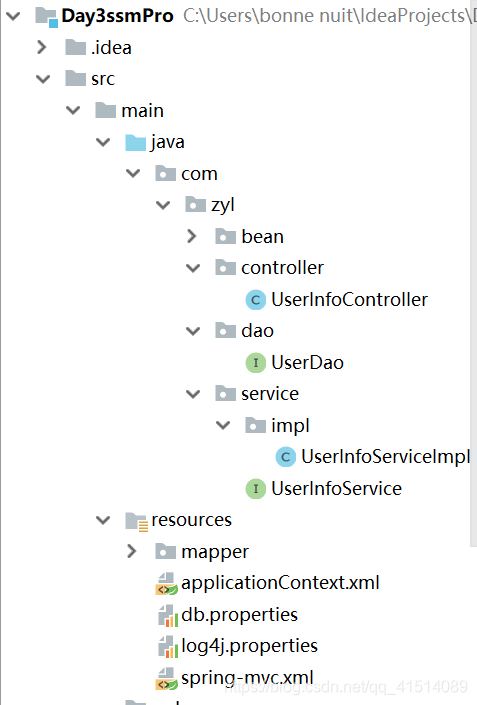Collapse the zyl package

pyautogui.click(x=163, y=205)
